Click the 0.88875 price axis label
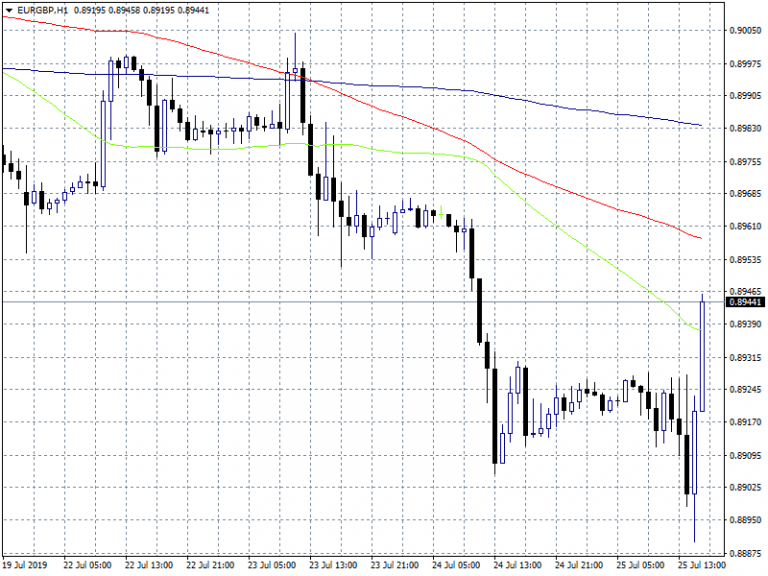 click(745, 553)
